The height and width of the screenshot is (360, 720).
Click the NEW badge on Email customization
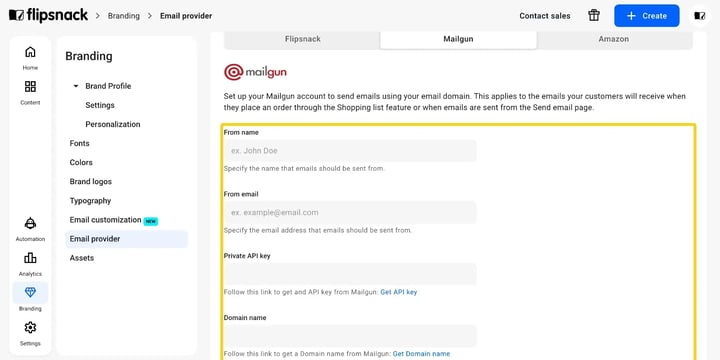[151, 221]
